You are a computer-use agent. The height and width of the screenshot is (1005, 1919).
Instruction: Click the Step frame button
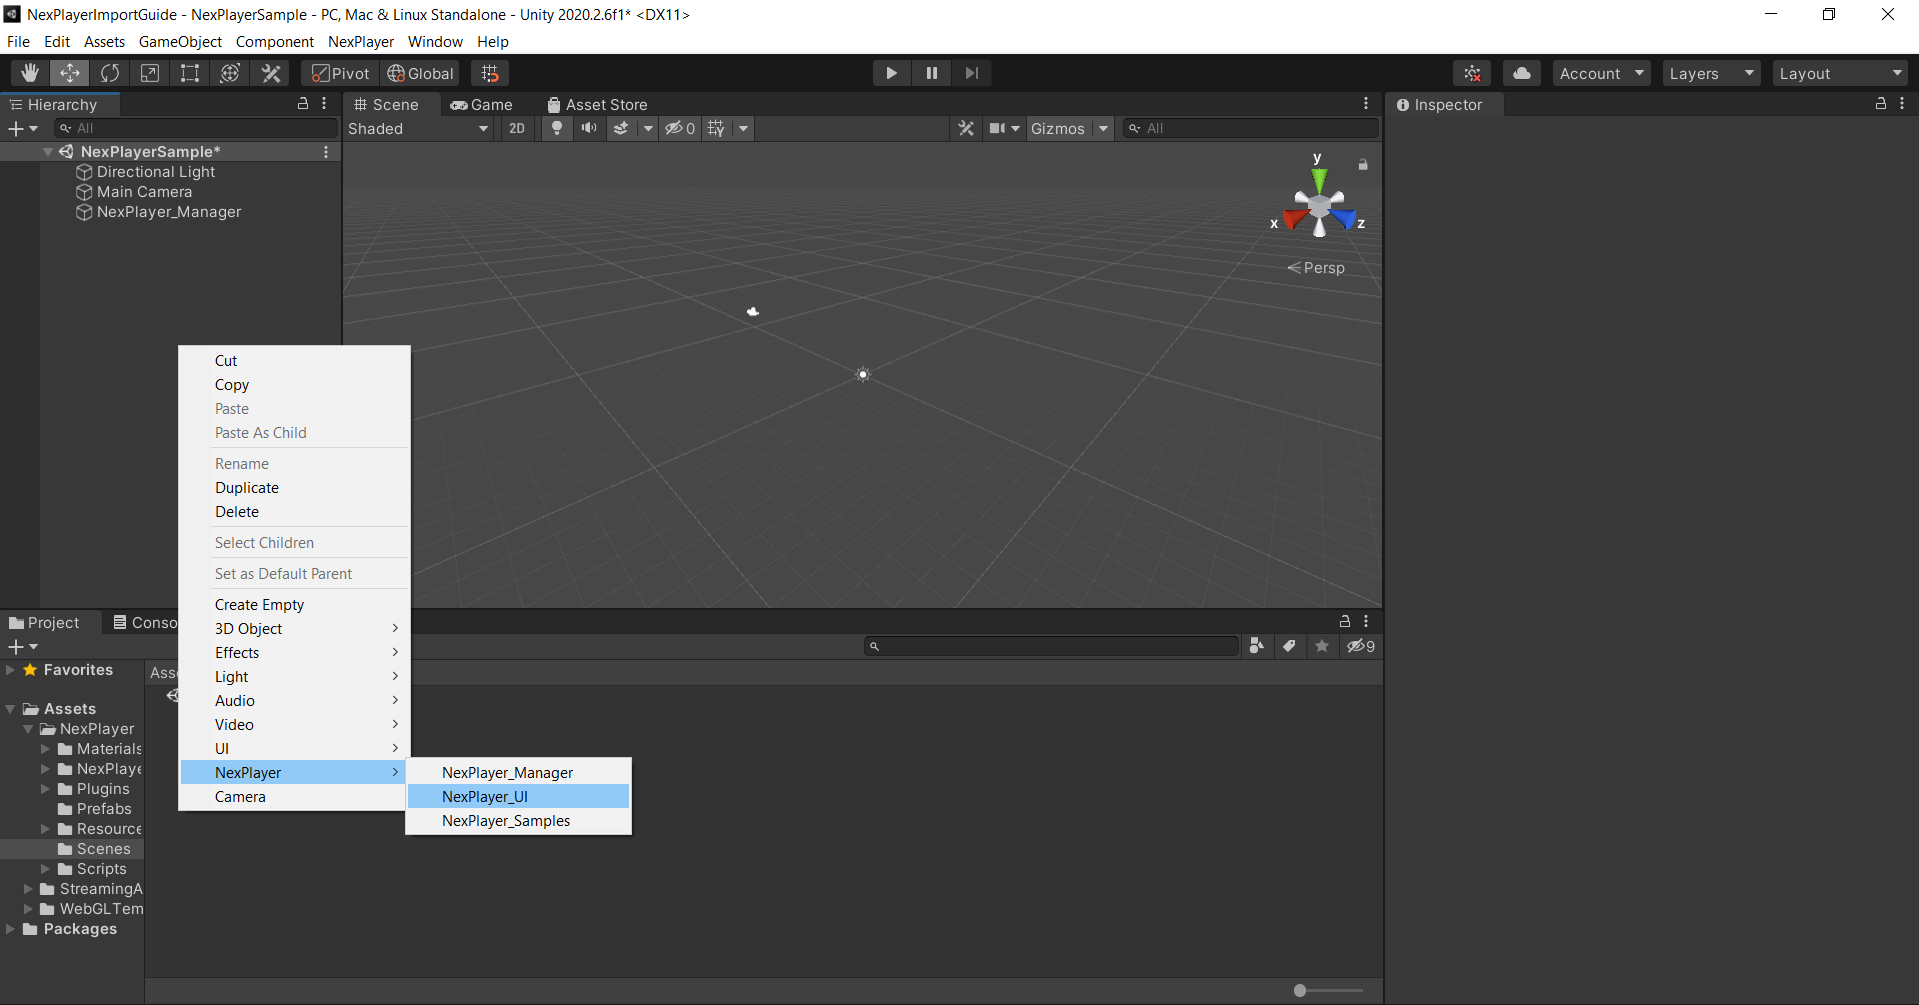(971, 73)
